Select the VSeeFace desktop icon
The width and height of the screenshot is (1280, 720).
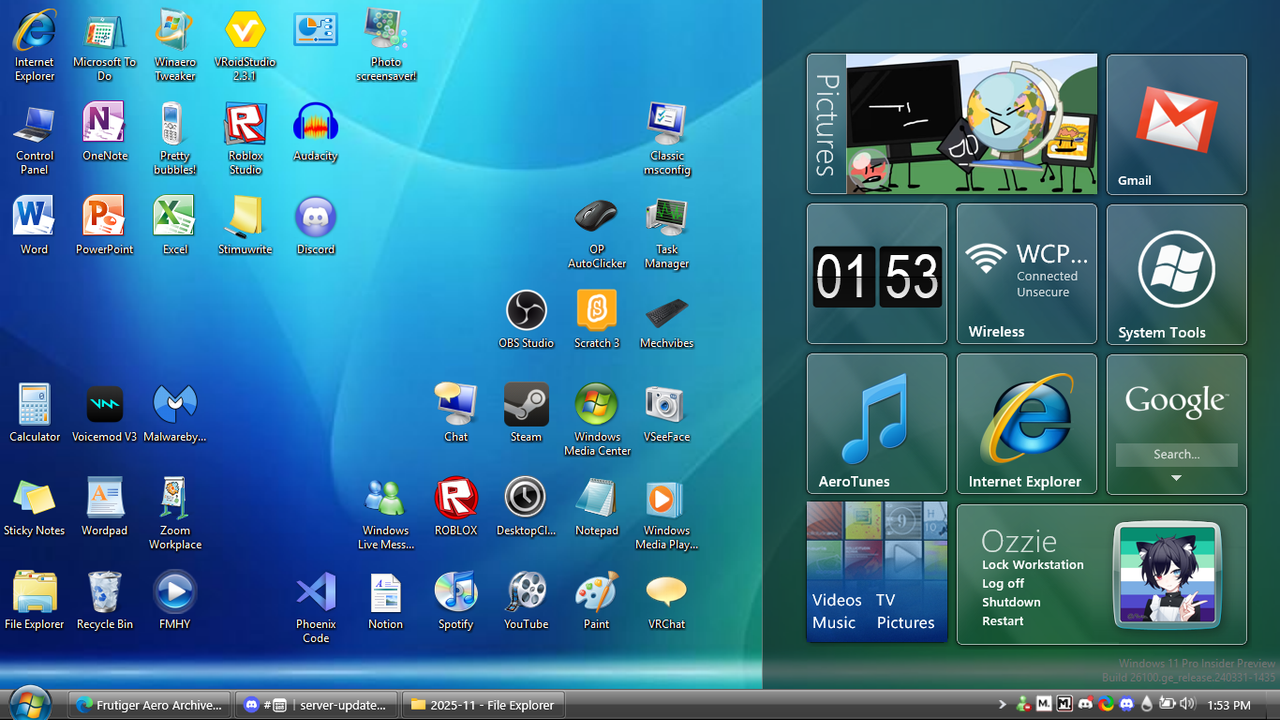(x=667, y=413)
